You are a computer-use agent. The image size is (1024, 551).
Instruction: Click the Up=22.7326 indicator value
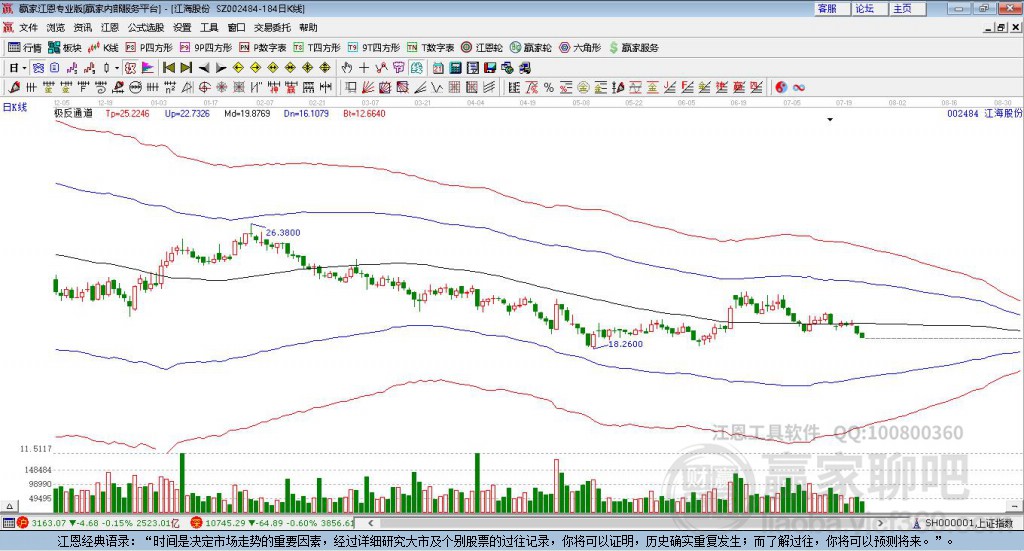[187, 113]
